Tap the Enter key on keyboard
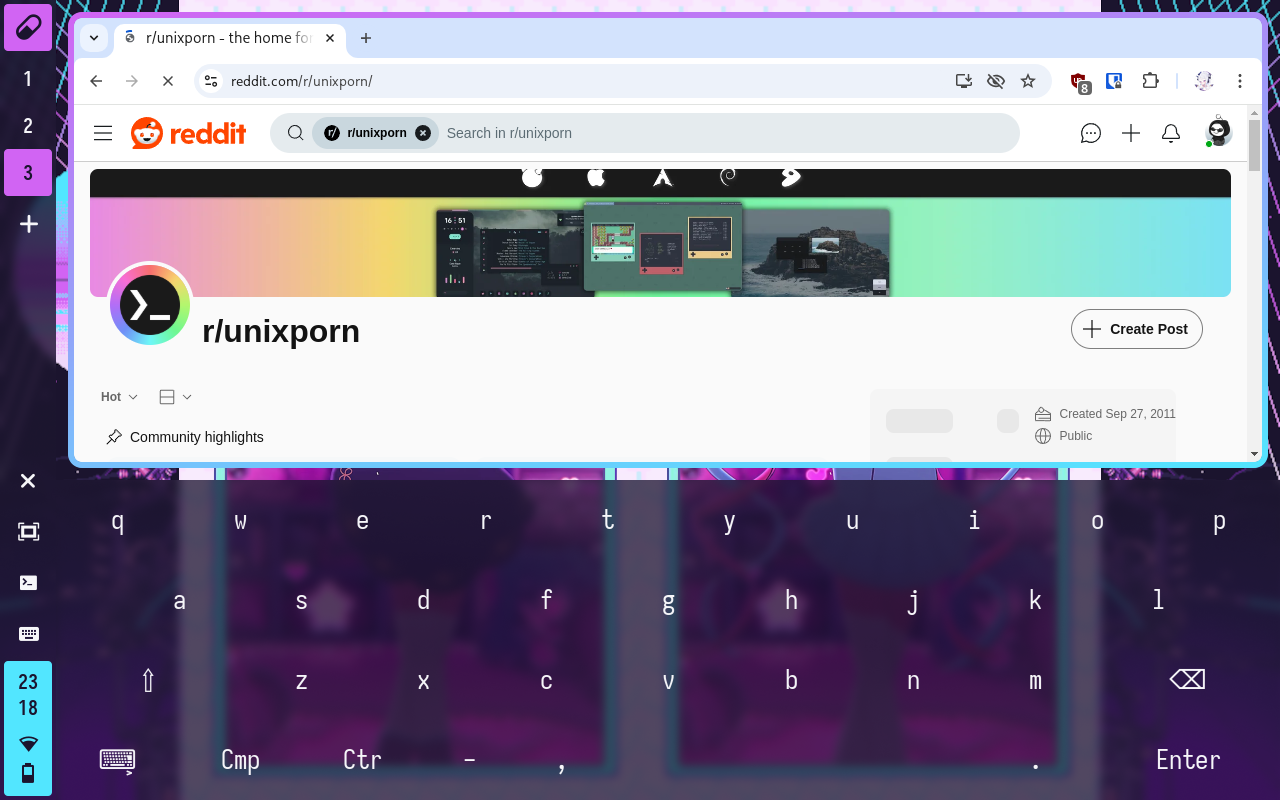 point(1188,760)
